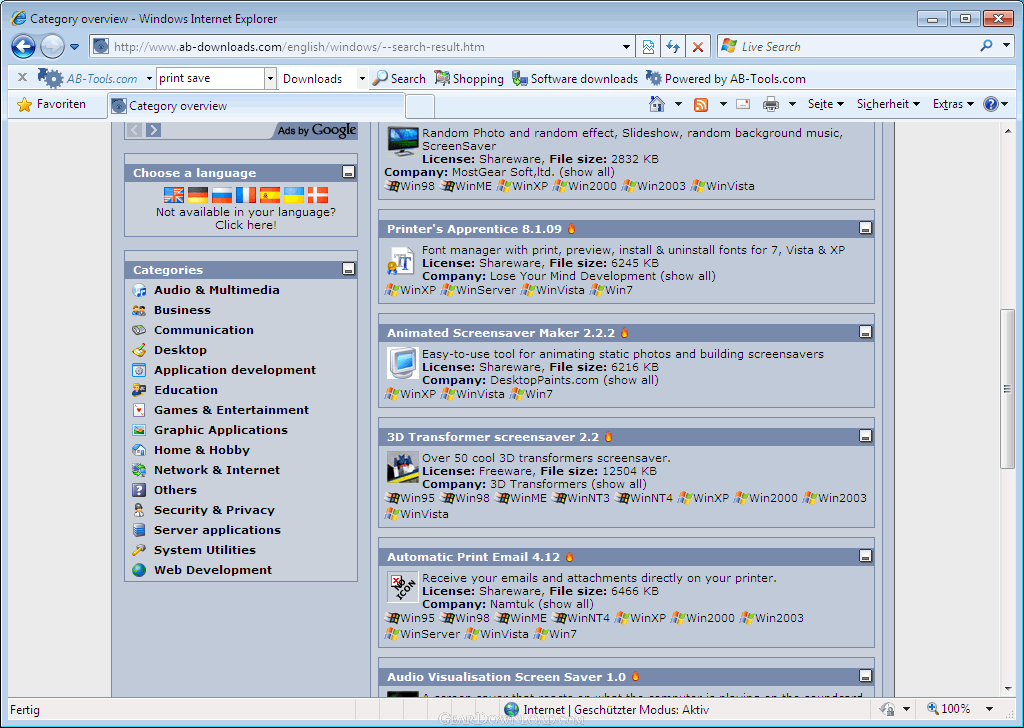
Task: Click the Printer's Apprentice program icon
Action: [x=402, y=261]
